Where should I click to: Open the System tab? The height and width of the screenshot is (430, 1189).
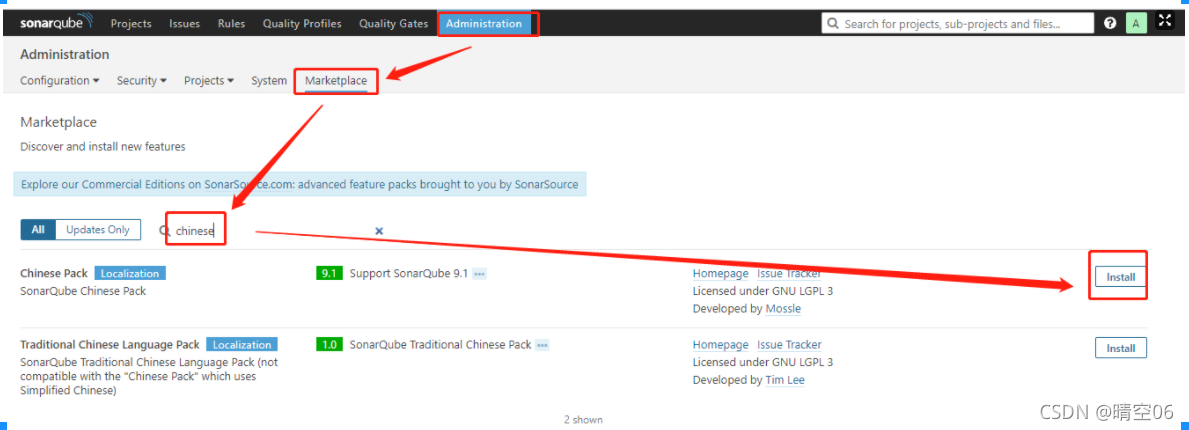point(269,80)
